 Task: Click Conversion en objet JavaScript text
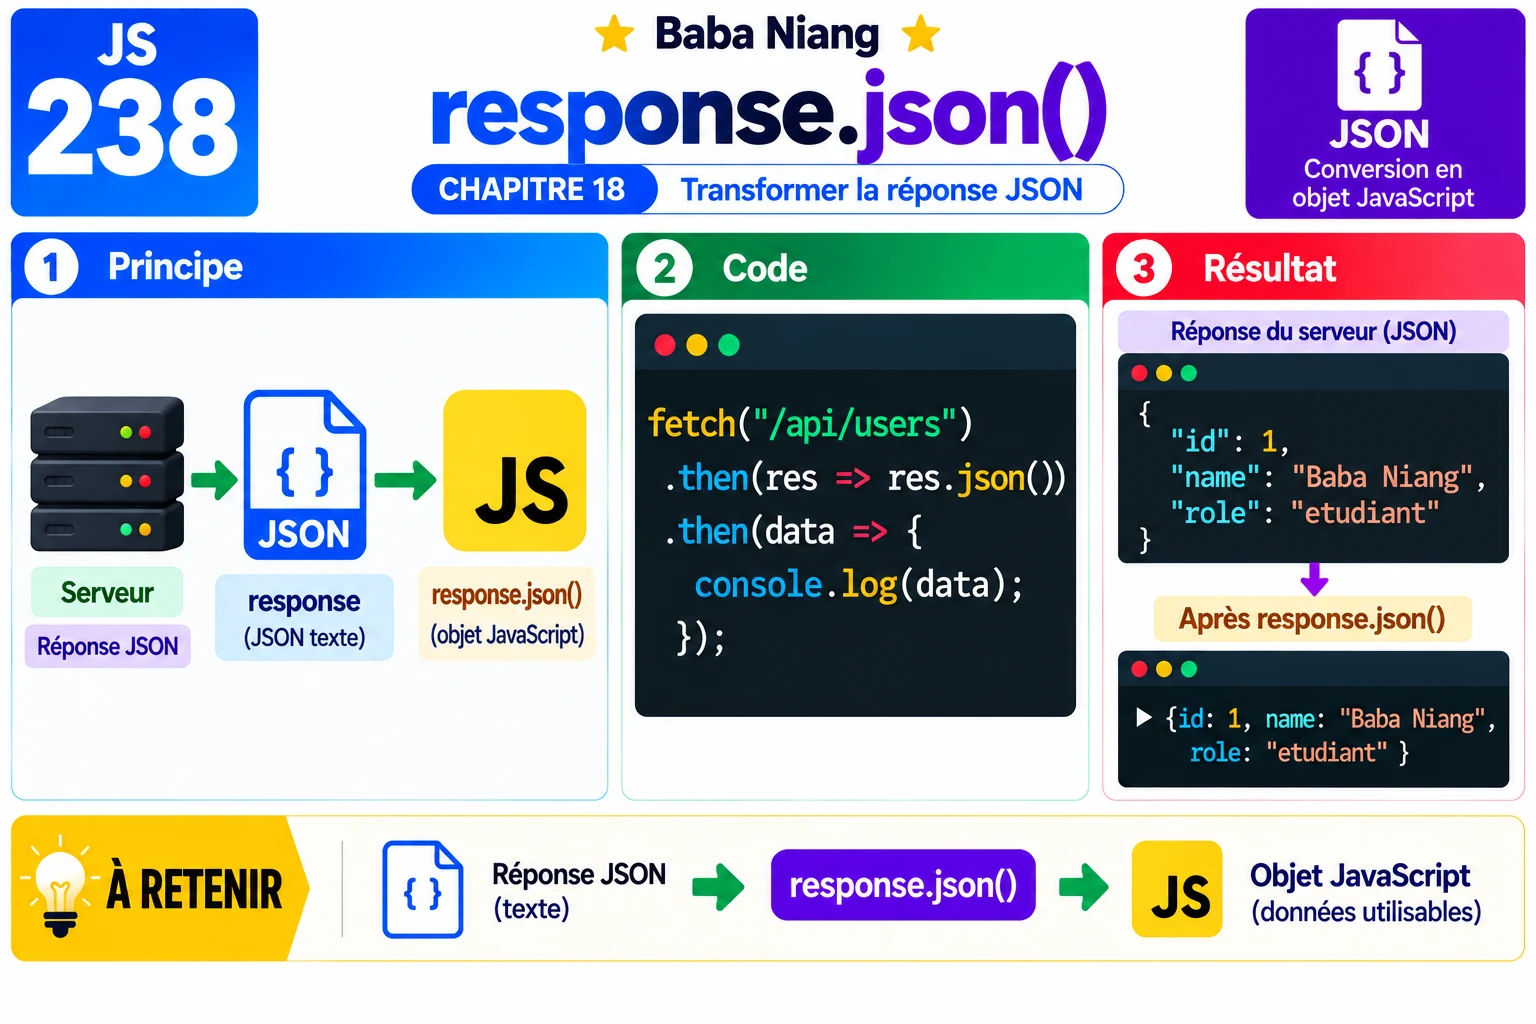pos(1383,183)
